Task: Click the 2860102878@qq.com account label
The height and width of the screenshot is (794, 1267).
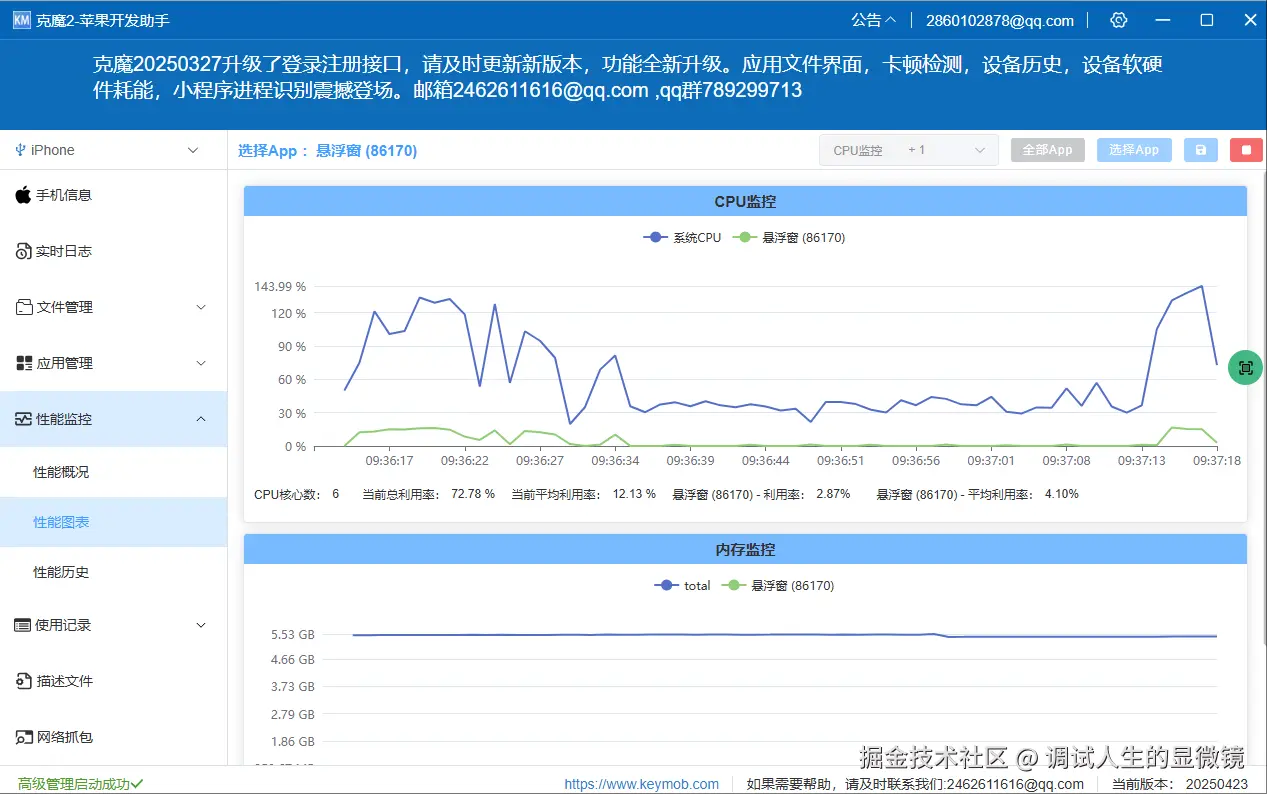Action: point(1000,20)
